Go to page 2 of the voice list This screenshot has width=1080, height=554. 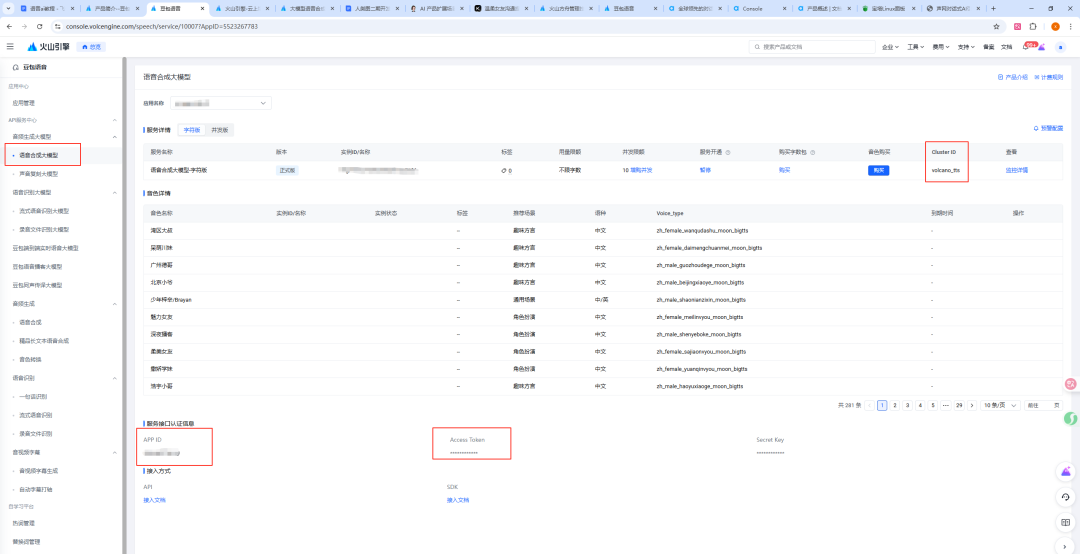(x=895, y=405)
